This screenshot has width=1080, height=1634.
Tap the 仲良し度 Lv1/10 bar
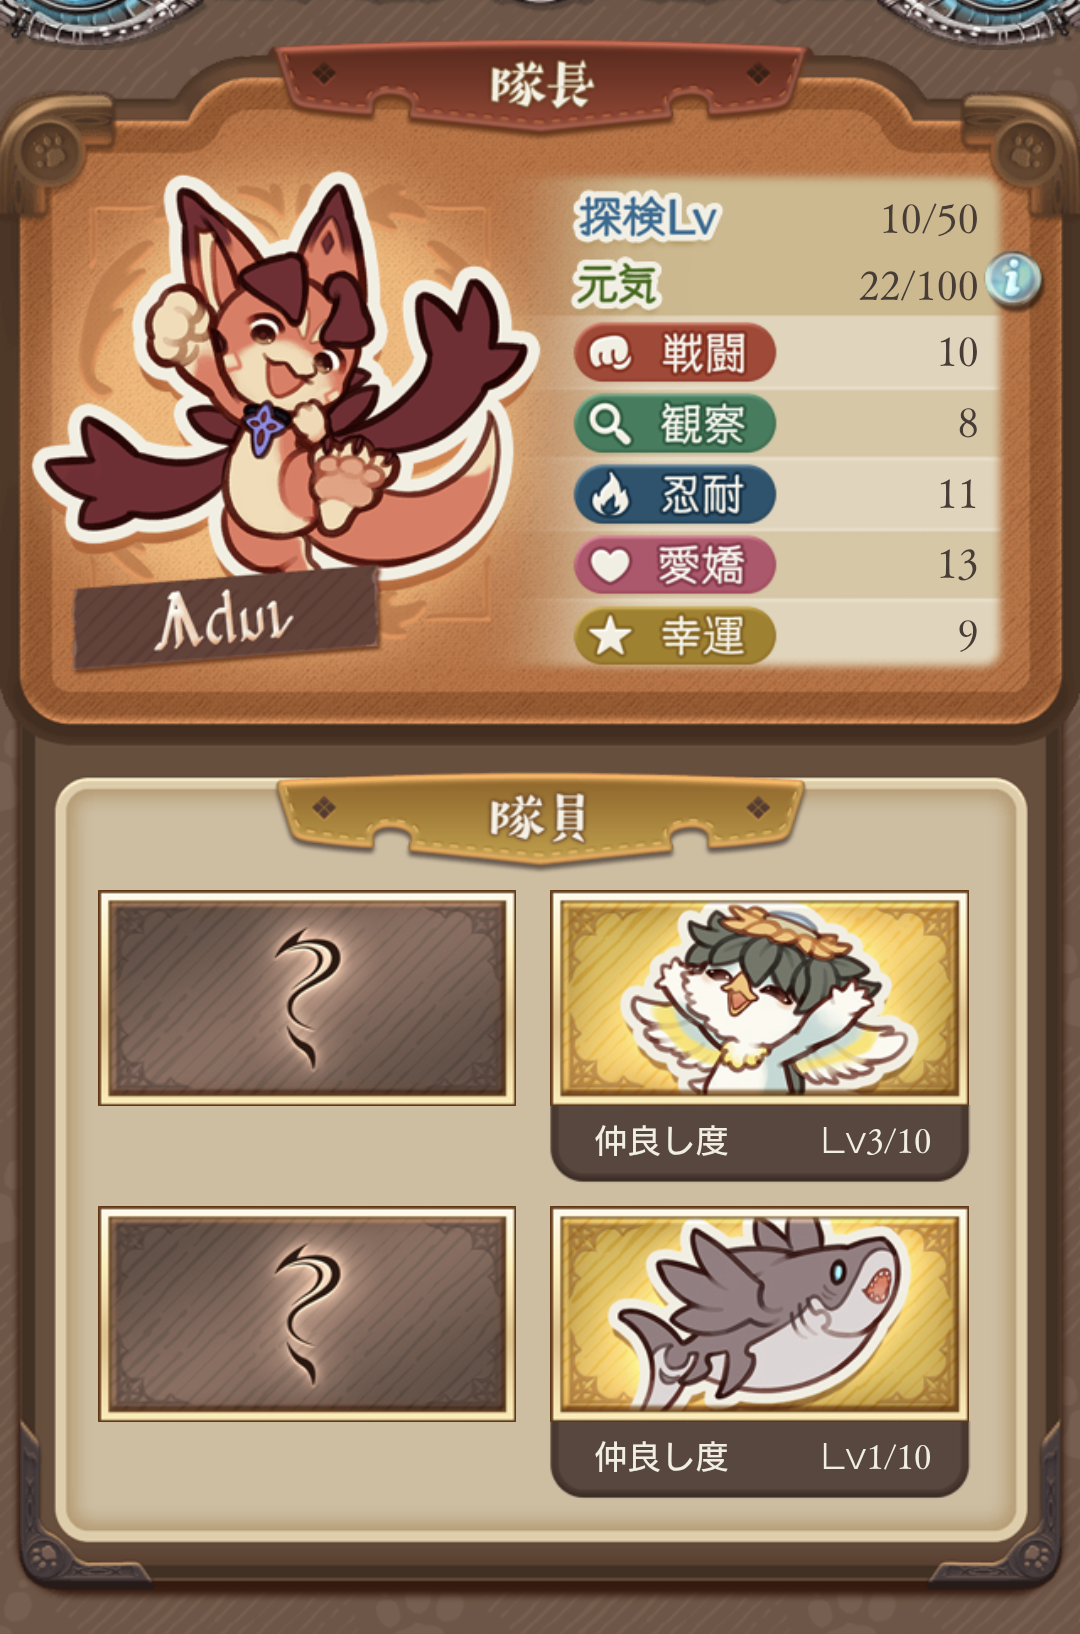[x=760, y=1457]
